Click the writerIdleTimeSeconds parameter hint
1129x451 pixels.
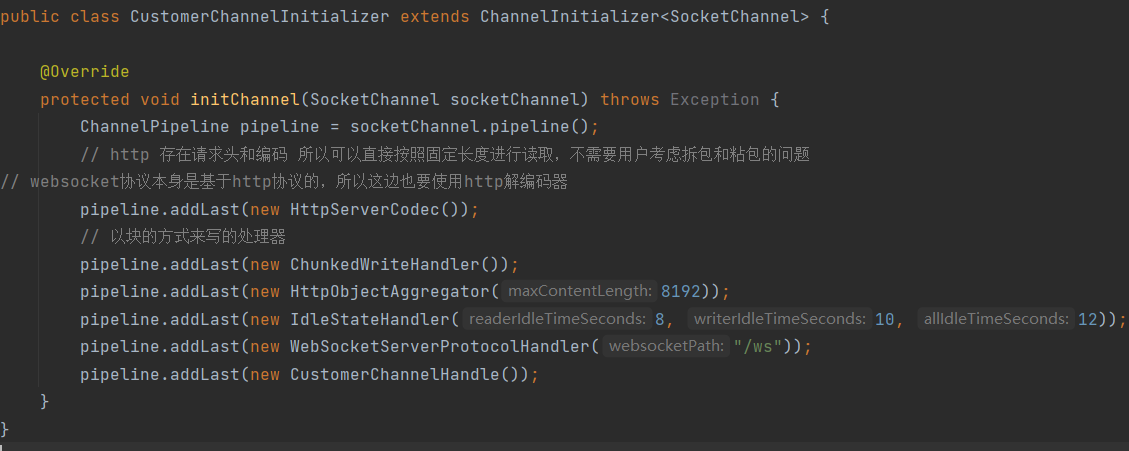click(780, 320)
